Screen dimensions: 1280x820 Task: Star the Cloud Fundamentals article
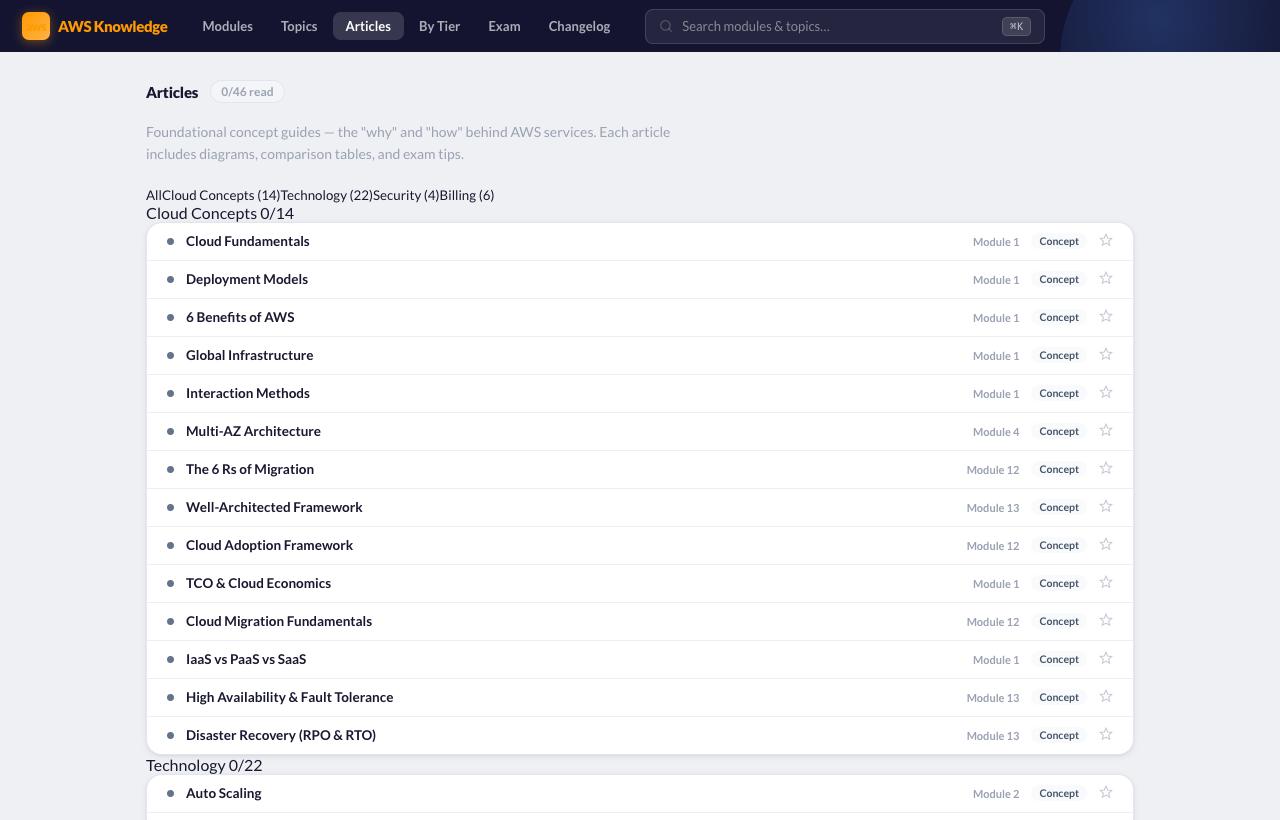(x=1106, y=241)
